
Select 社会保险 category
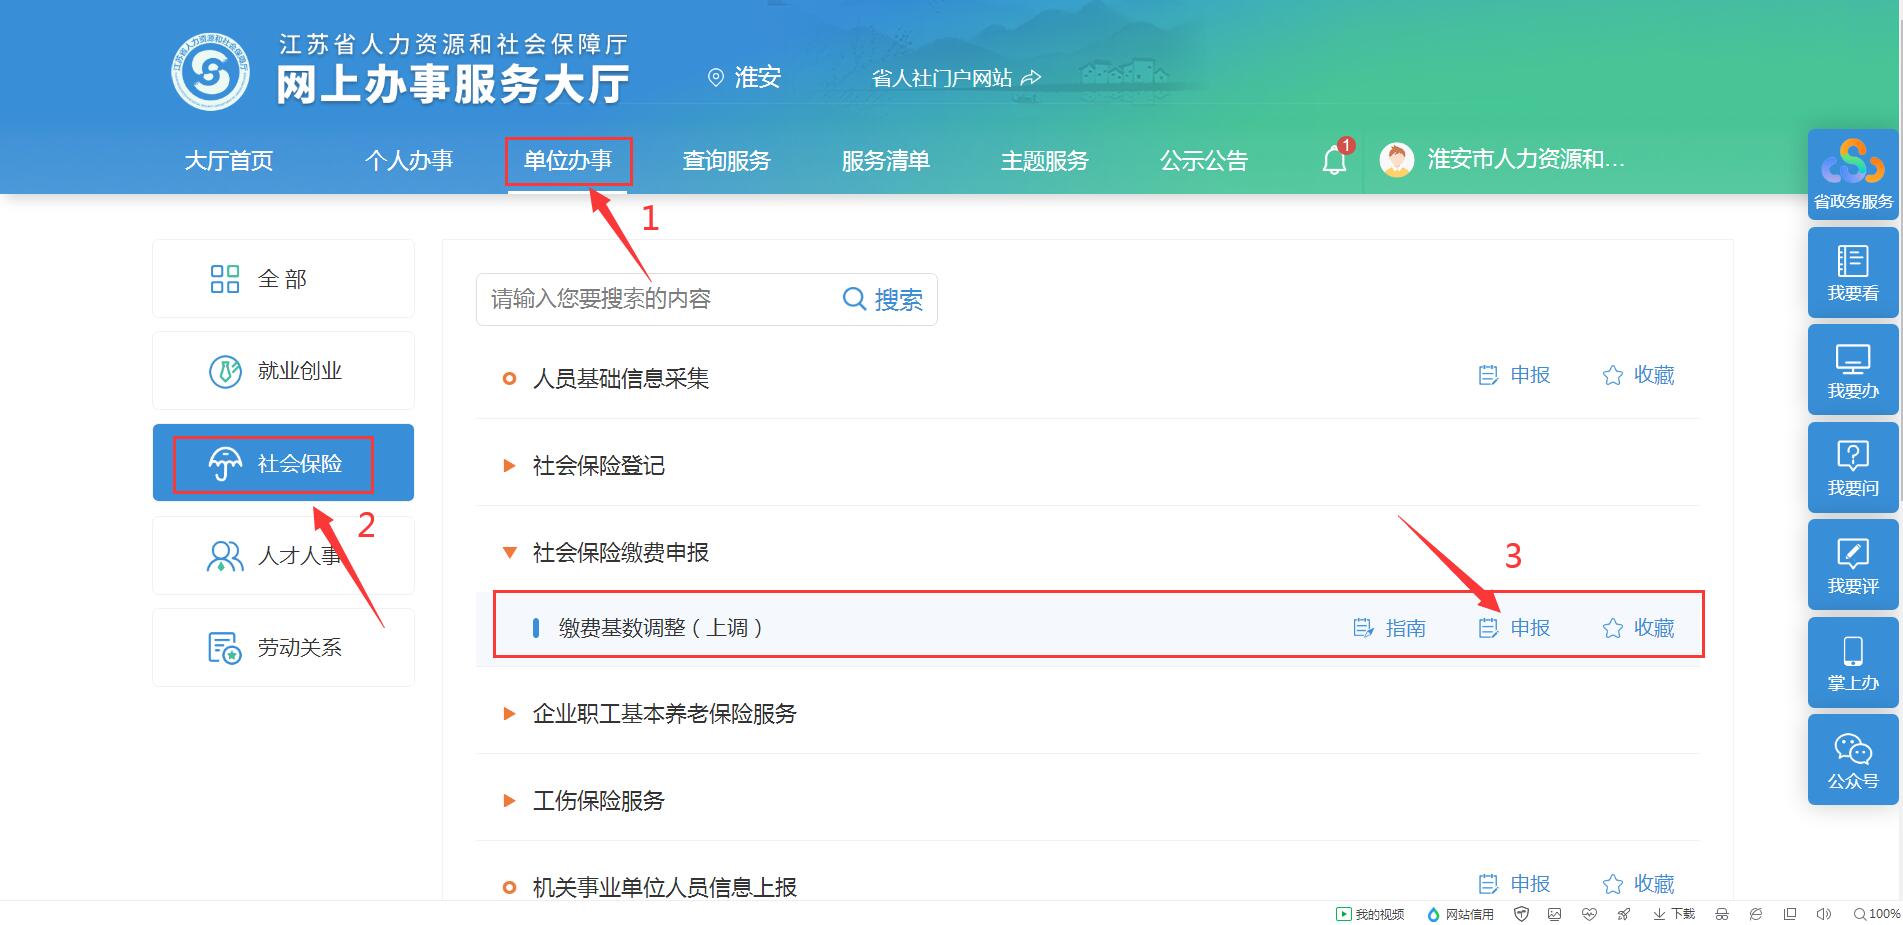[x=283, y=463]
